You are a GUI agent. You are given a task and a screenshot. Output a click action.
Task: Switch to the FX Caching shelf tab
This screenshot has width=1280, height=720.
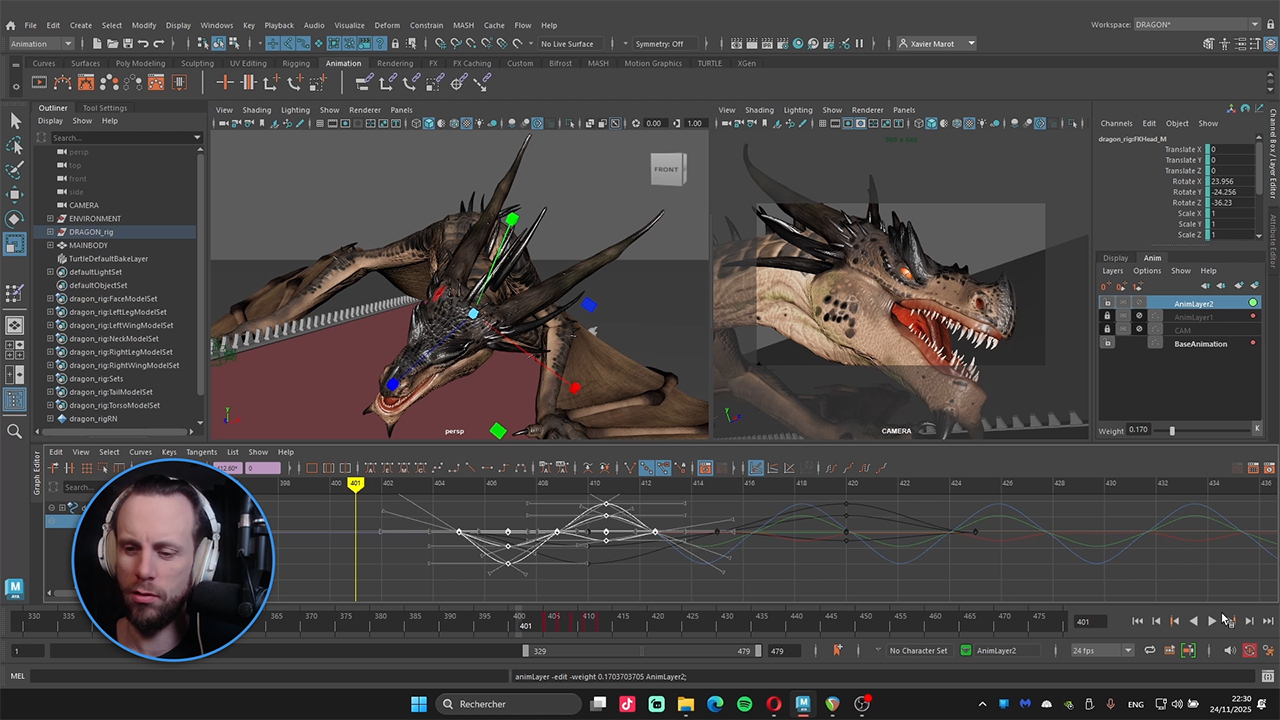471,63
